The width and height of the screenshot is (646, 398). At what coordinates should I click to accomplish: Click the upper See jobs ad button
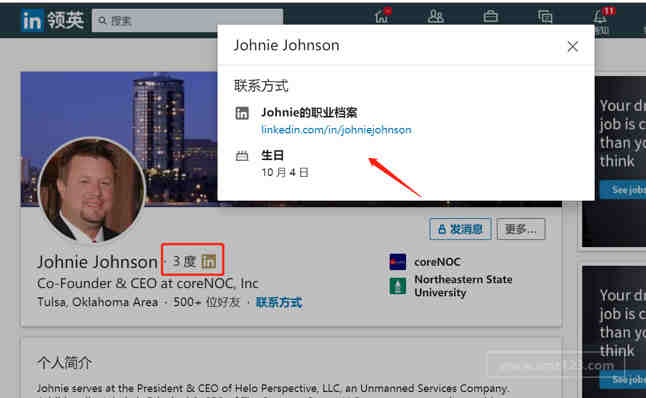(x=623, y=190)
